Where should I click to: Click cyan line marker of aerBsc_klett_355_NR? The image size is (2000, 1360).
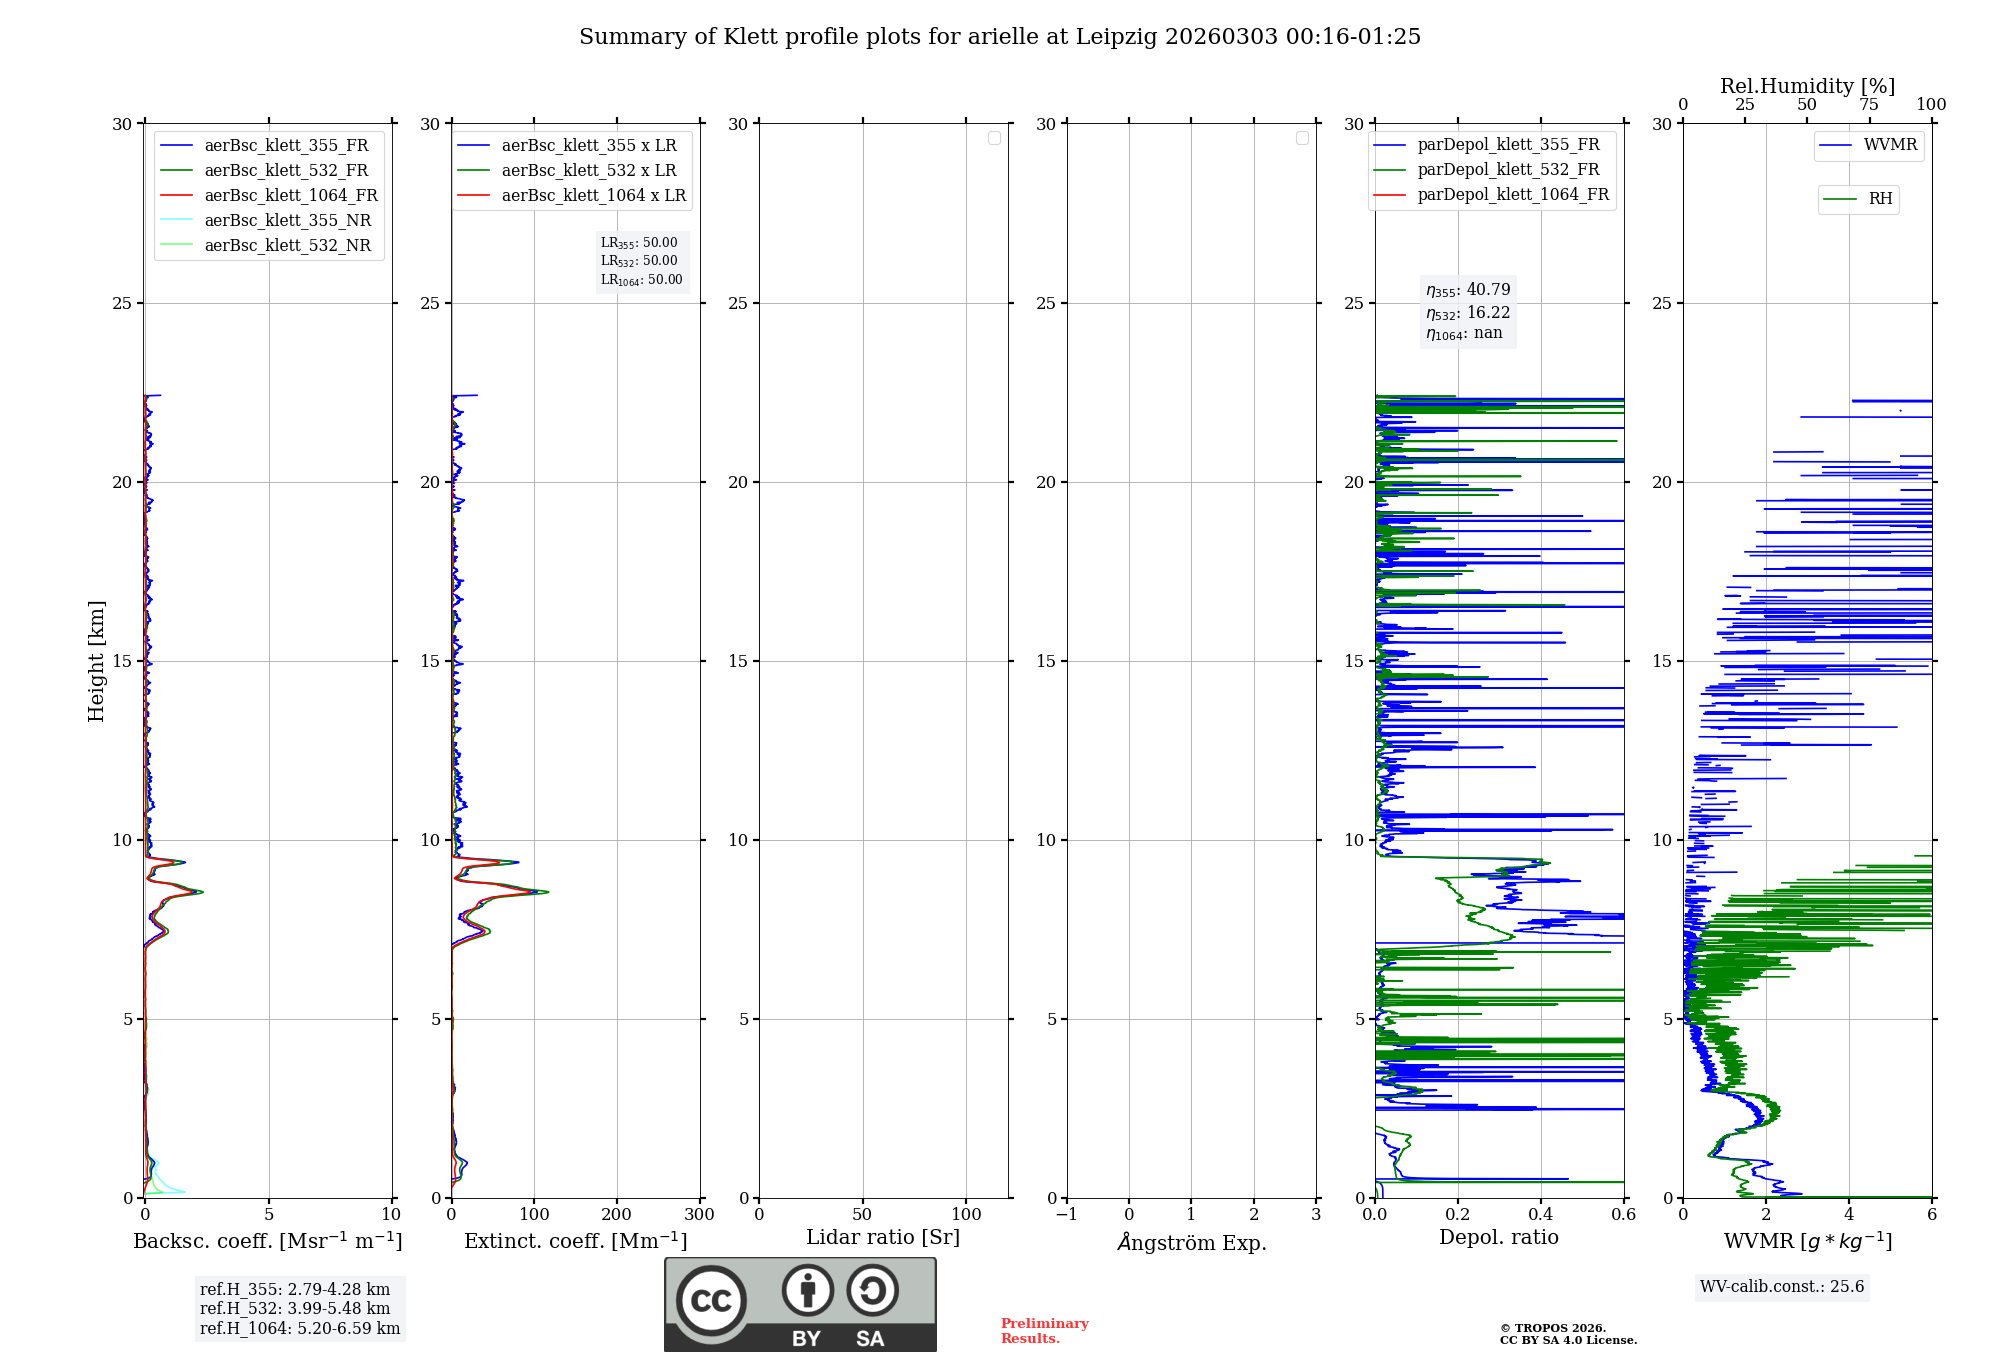pos(176,221)
